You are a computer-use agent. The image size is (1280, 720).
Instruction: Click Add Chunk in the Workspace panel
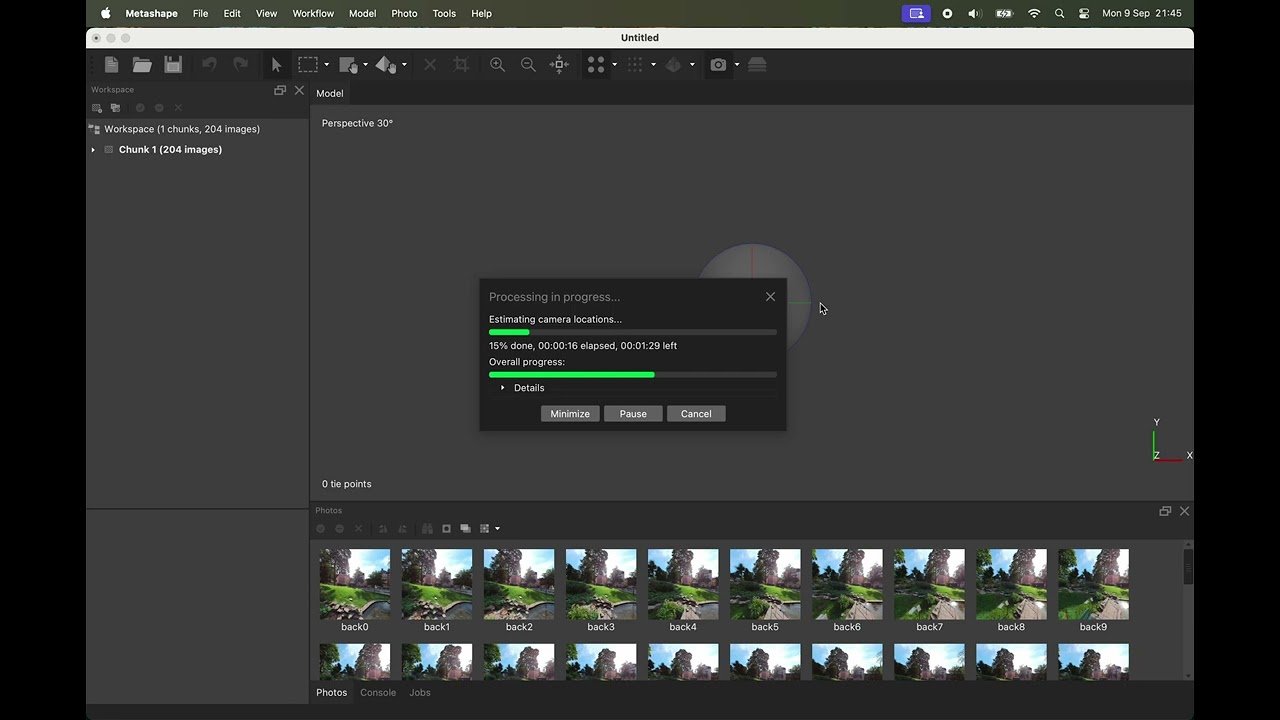tap(97, 108)
